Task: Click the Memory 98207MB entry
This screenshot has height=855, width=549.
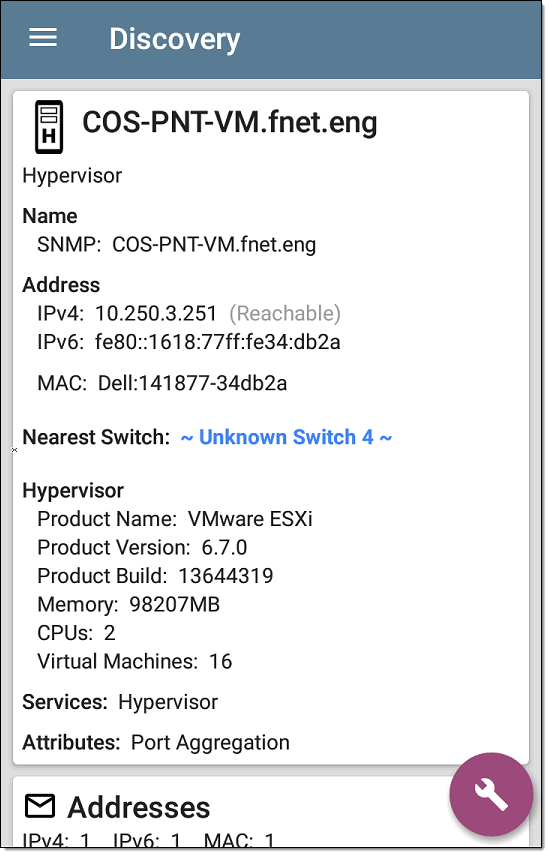Action: 129,604
